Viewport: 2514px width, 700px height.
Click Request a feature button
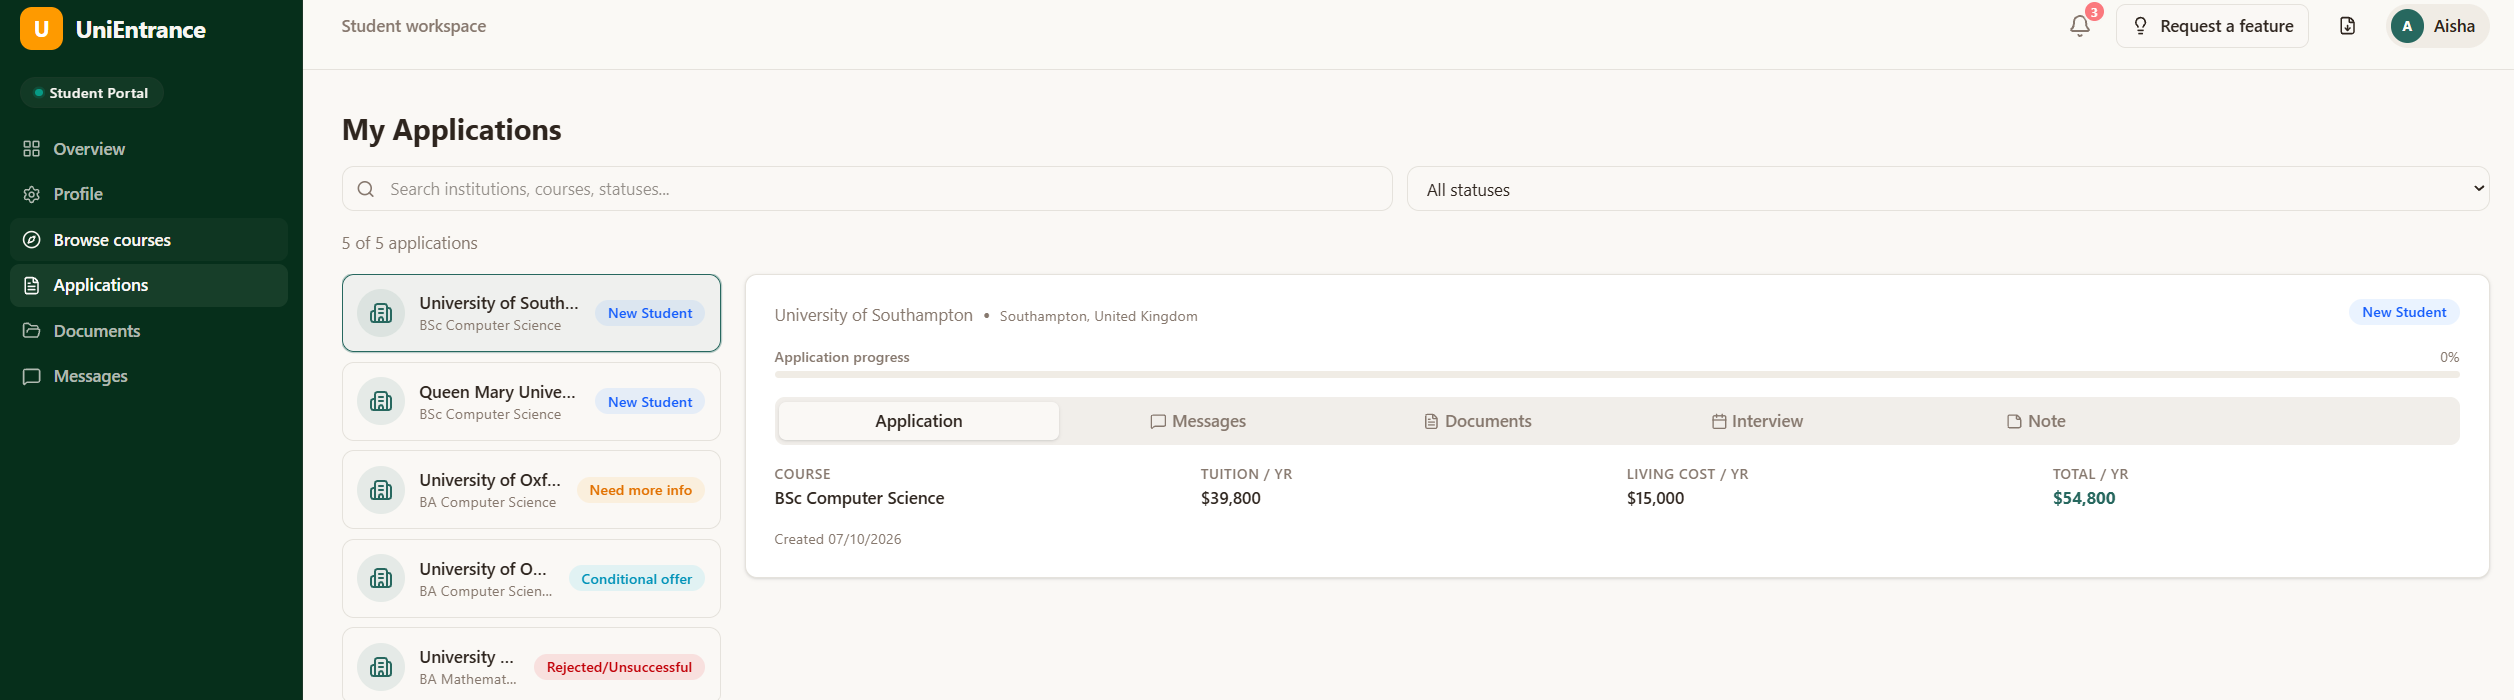(2212, 26)
